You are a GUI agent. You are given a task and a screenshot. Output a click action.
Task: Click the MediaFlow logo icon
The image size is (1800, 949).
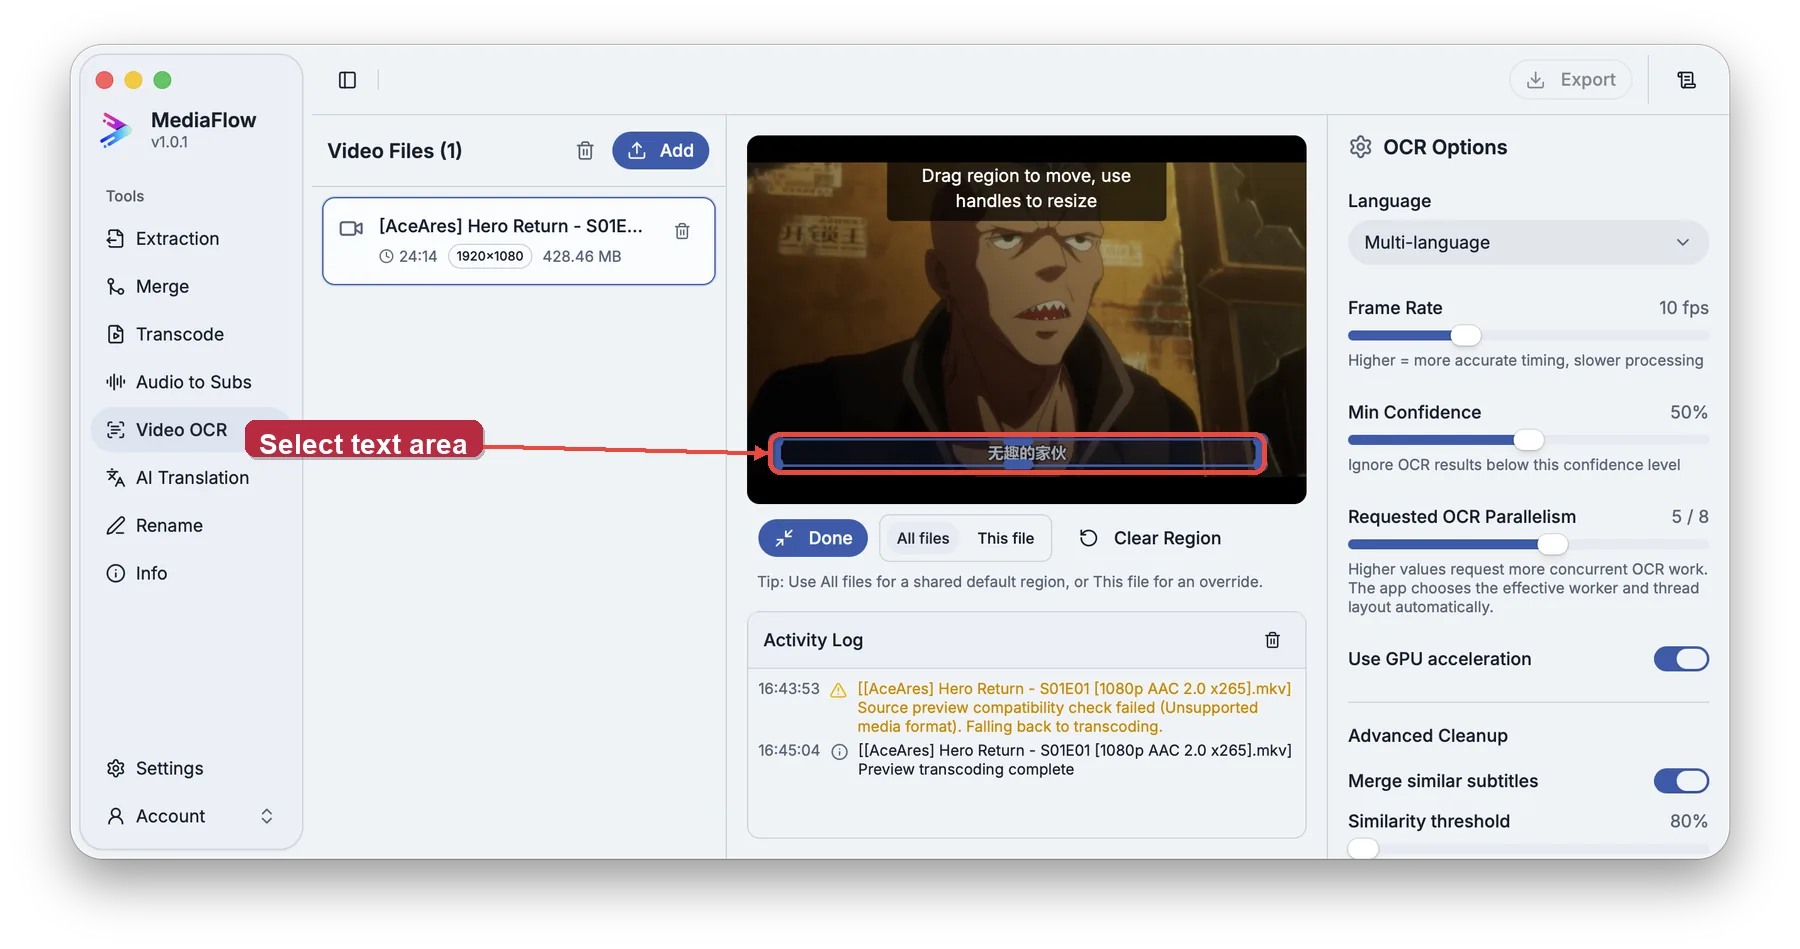(x=116, y=130)
